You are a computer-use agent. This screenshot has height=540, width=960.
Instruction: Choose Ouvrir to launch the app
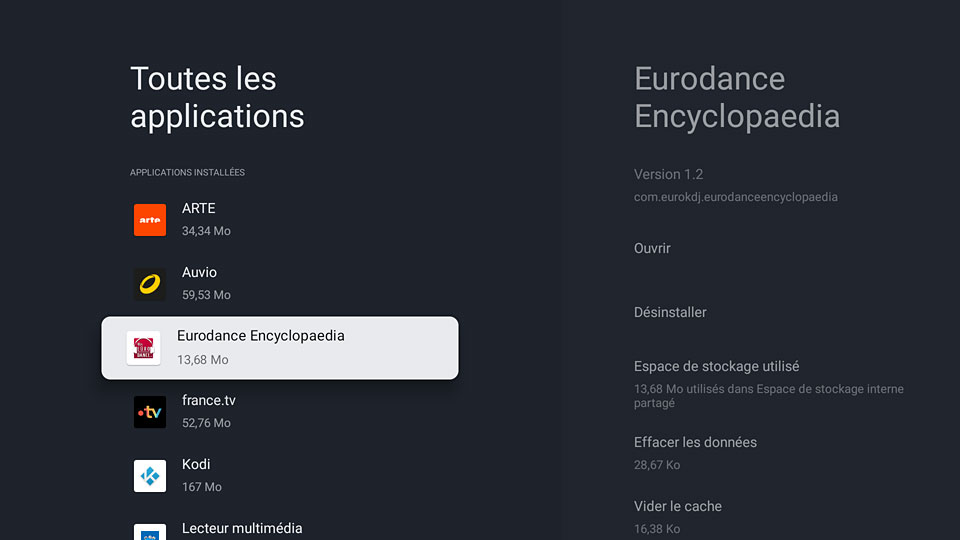(x=652, y=248)
